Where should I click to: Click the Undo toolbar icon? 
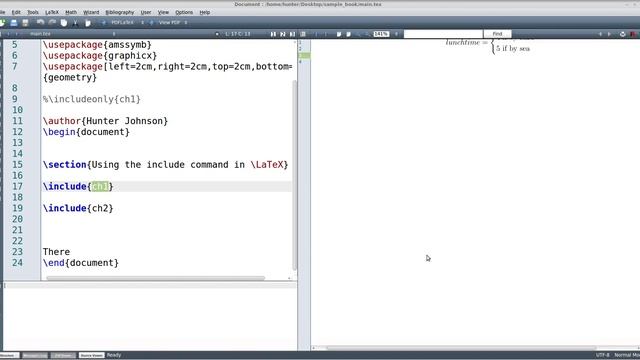pyautogui.click(x=40, y=23)
